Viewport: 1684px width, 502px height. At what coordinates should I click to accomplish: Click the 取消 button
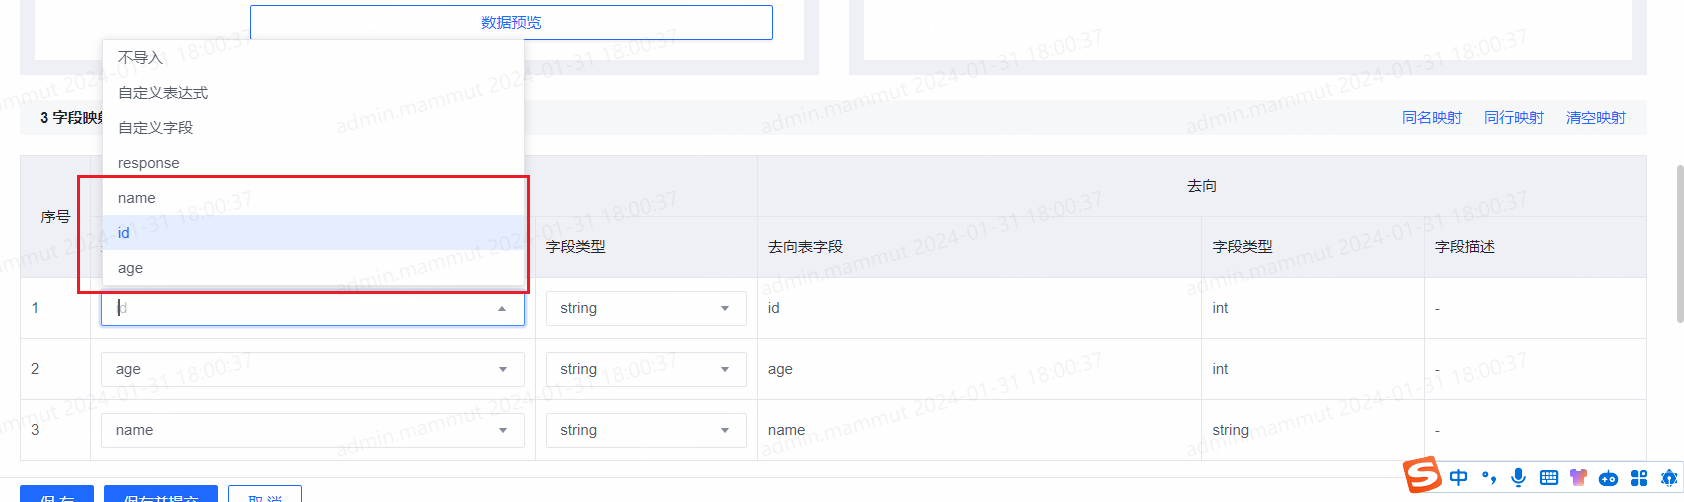pos(265,495)
